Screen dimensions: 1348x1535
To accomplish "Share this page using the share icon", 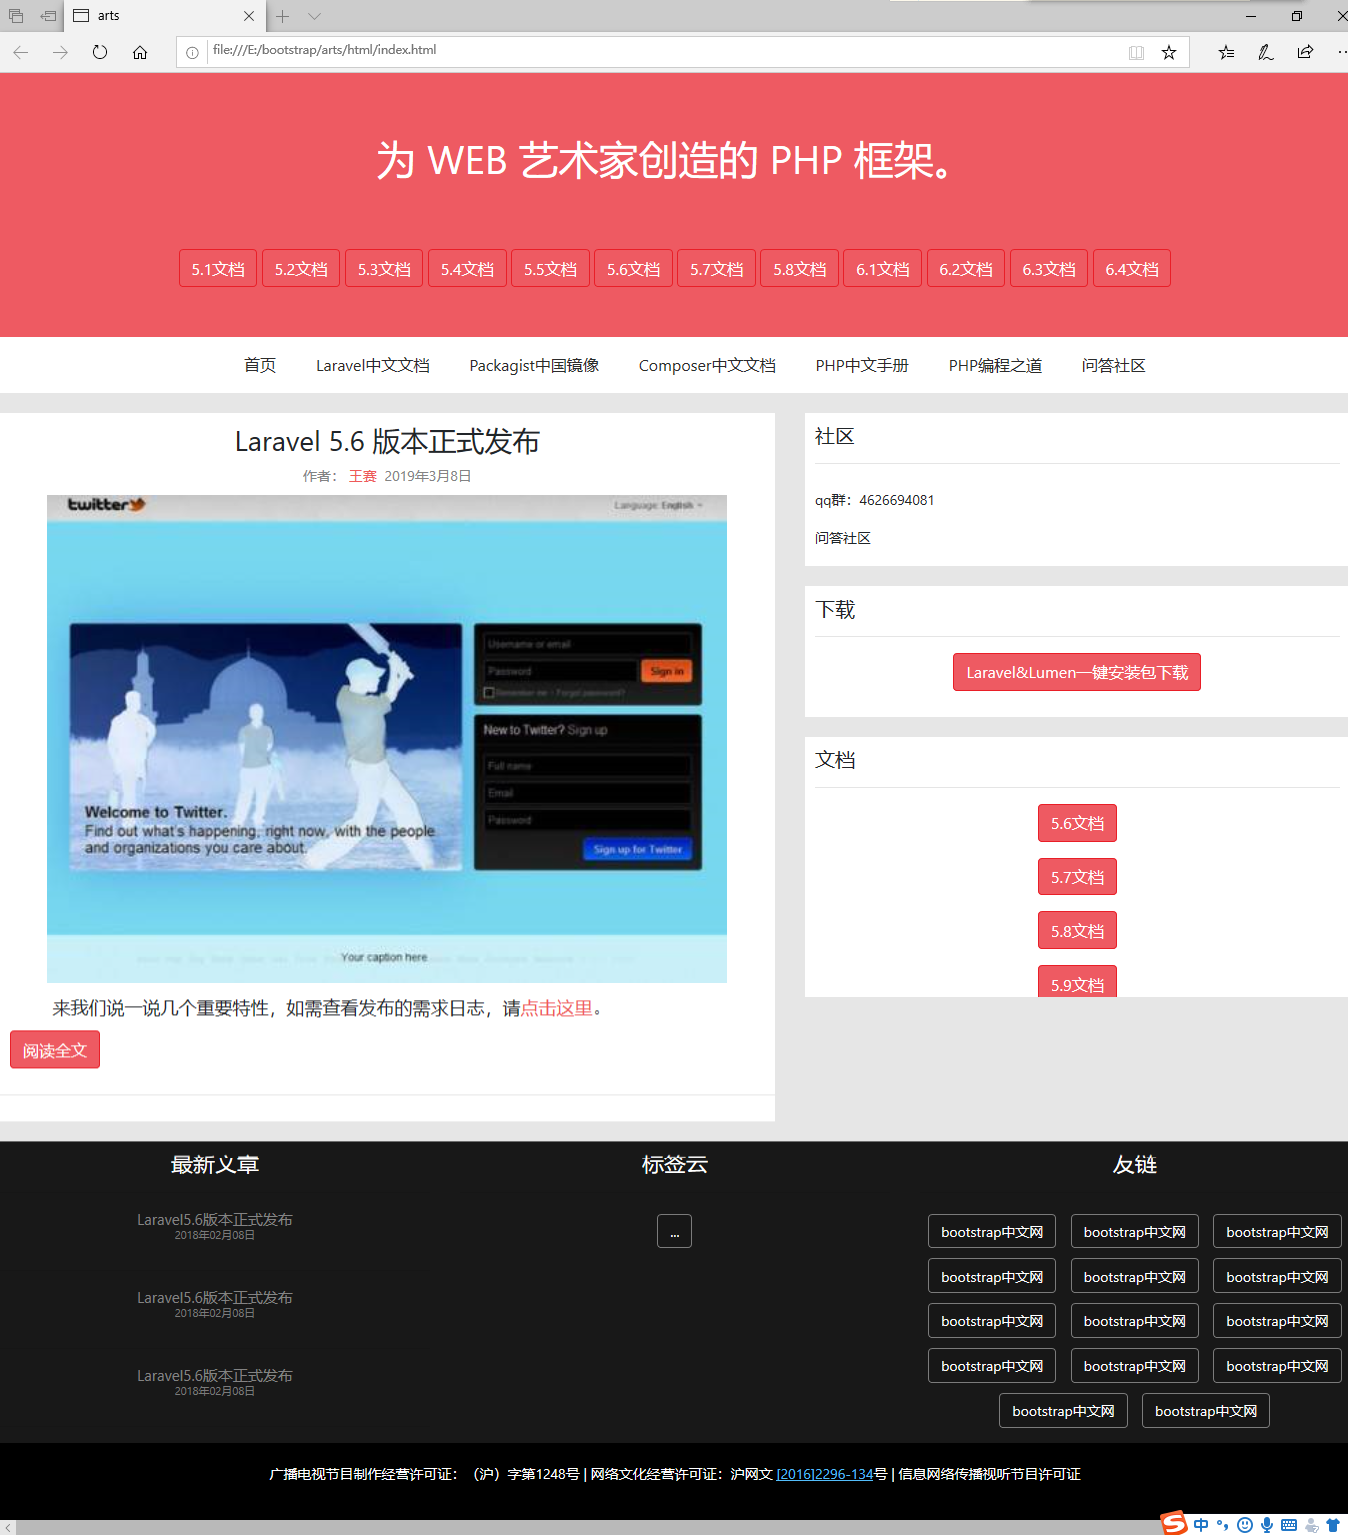I will pos(1304,52).
